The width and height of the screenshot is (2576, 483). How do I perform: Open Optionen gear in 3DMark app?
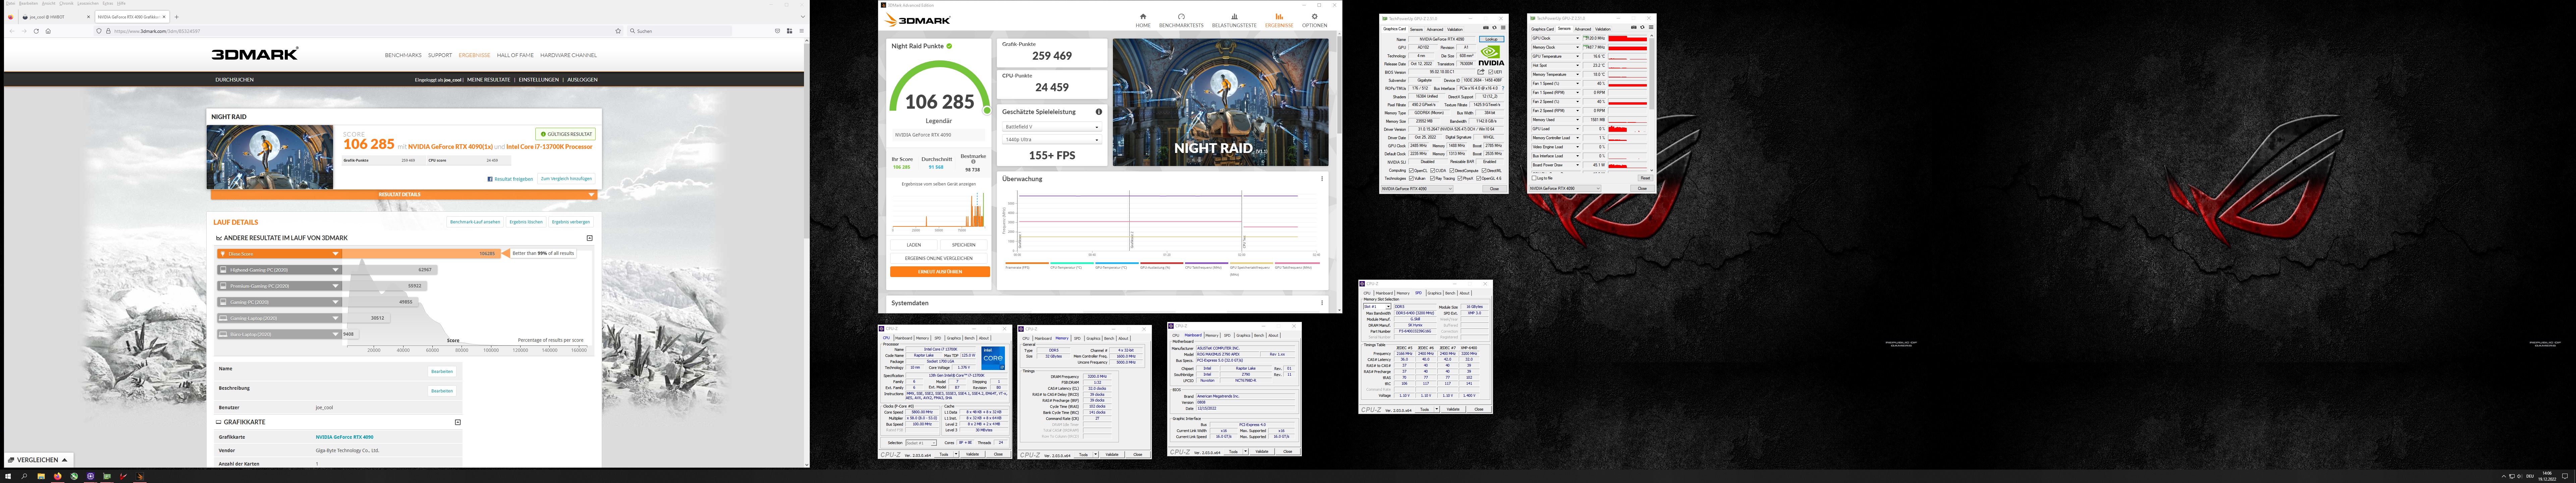coord(1314,20)
